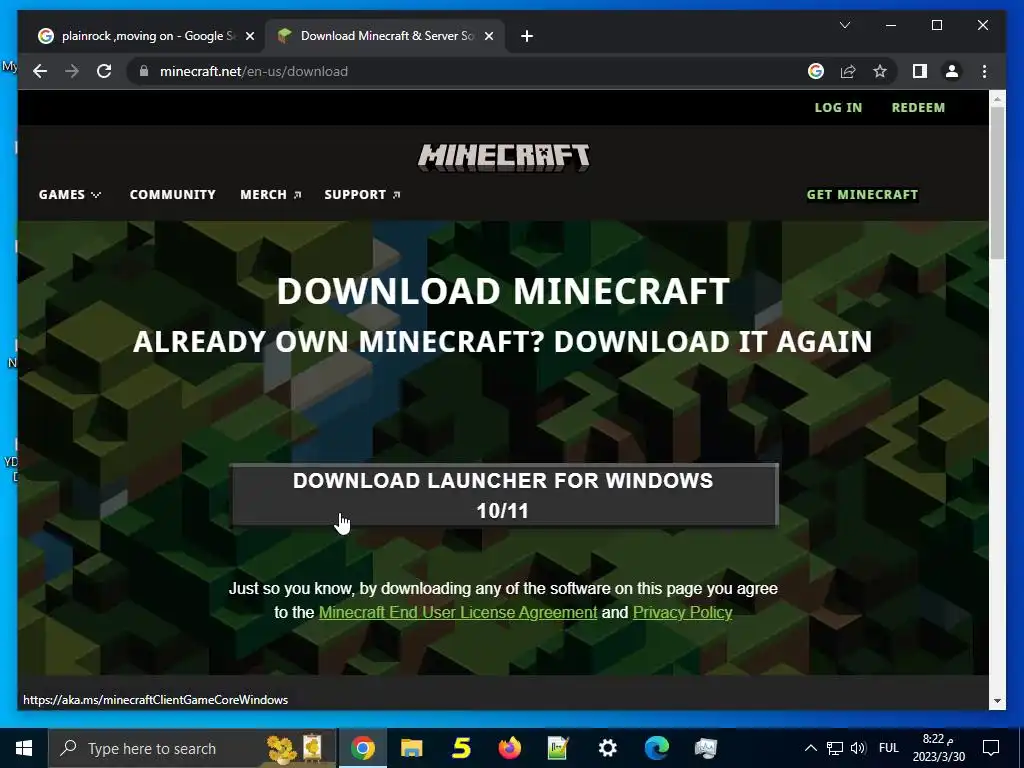Screen dimensions: 1024x768
Task: Click the Chrome icon on the taskbar
Action: pos(362,748)
